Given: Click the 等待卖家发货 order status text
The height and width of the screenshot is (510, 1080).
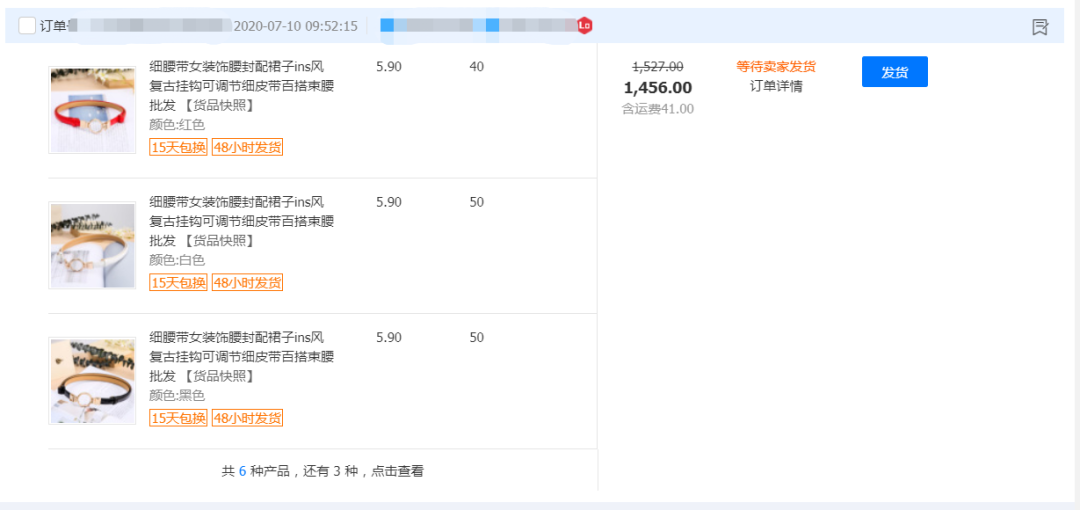Looking at the screenshot, I should click(x=776, y=66).
